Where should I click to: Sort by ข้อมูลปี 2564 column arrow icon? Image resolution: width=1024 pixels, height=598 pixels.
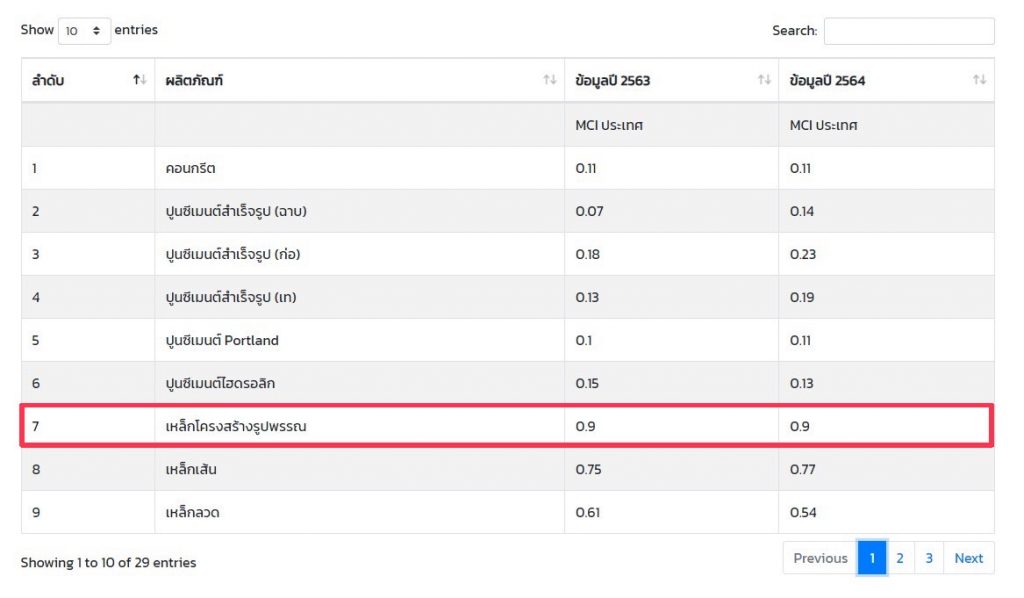pos(979,80)
